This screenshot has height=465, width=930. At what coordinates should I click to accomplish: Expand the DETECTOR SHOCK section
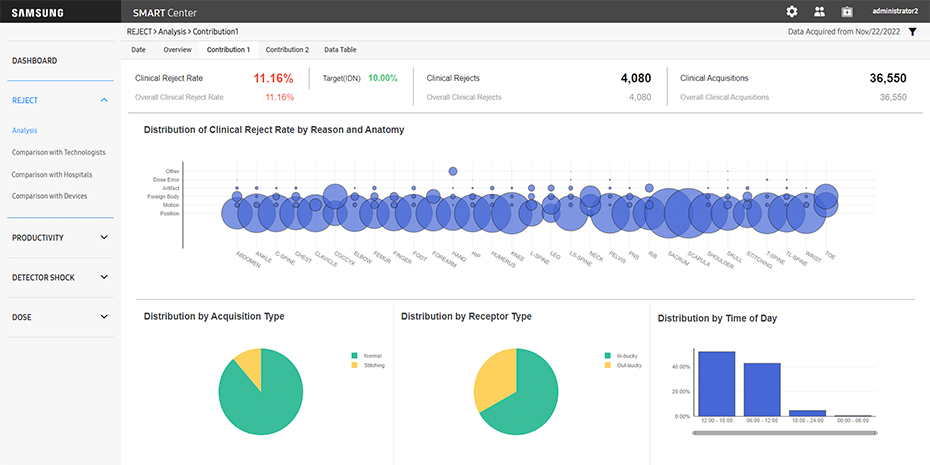[x=104, y=277]
